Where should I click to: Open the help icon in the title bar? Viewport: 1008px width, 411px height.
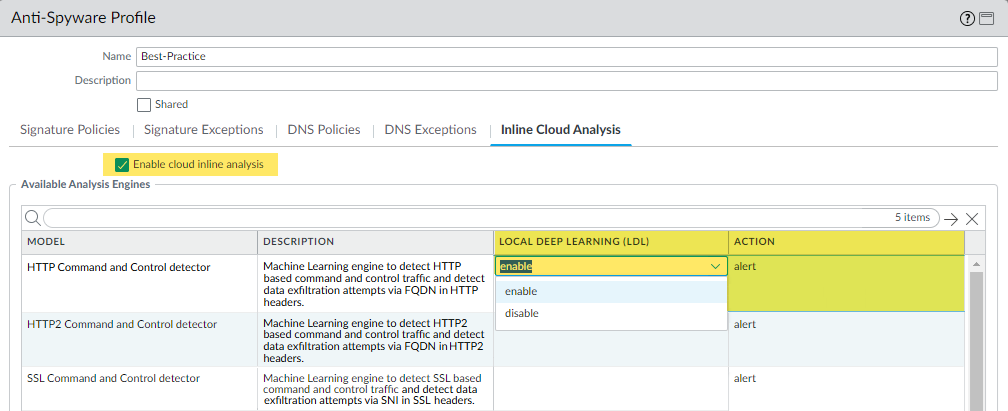967,19
